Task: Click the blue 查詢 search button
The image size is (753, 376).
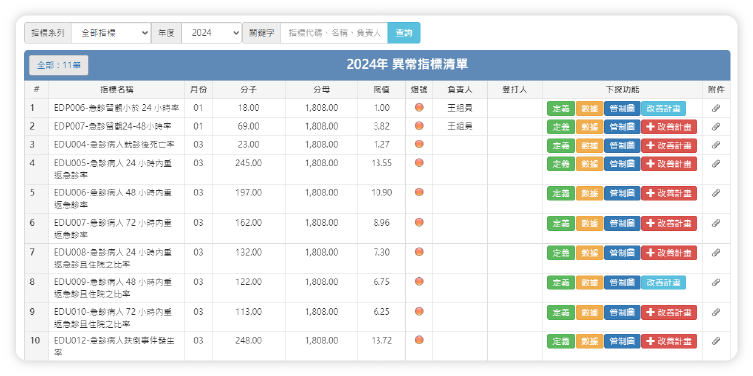Action: click(403, 33)
